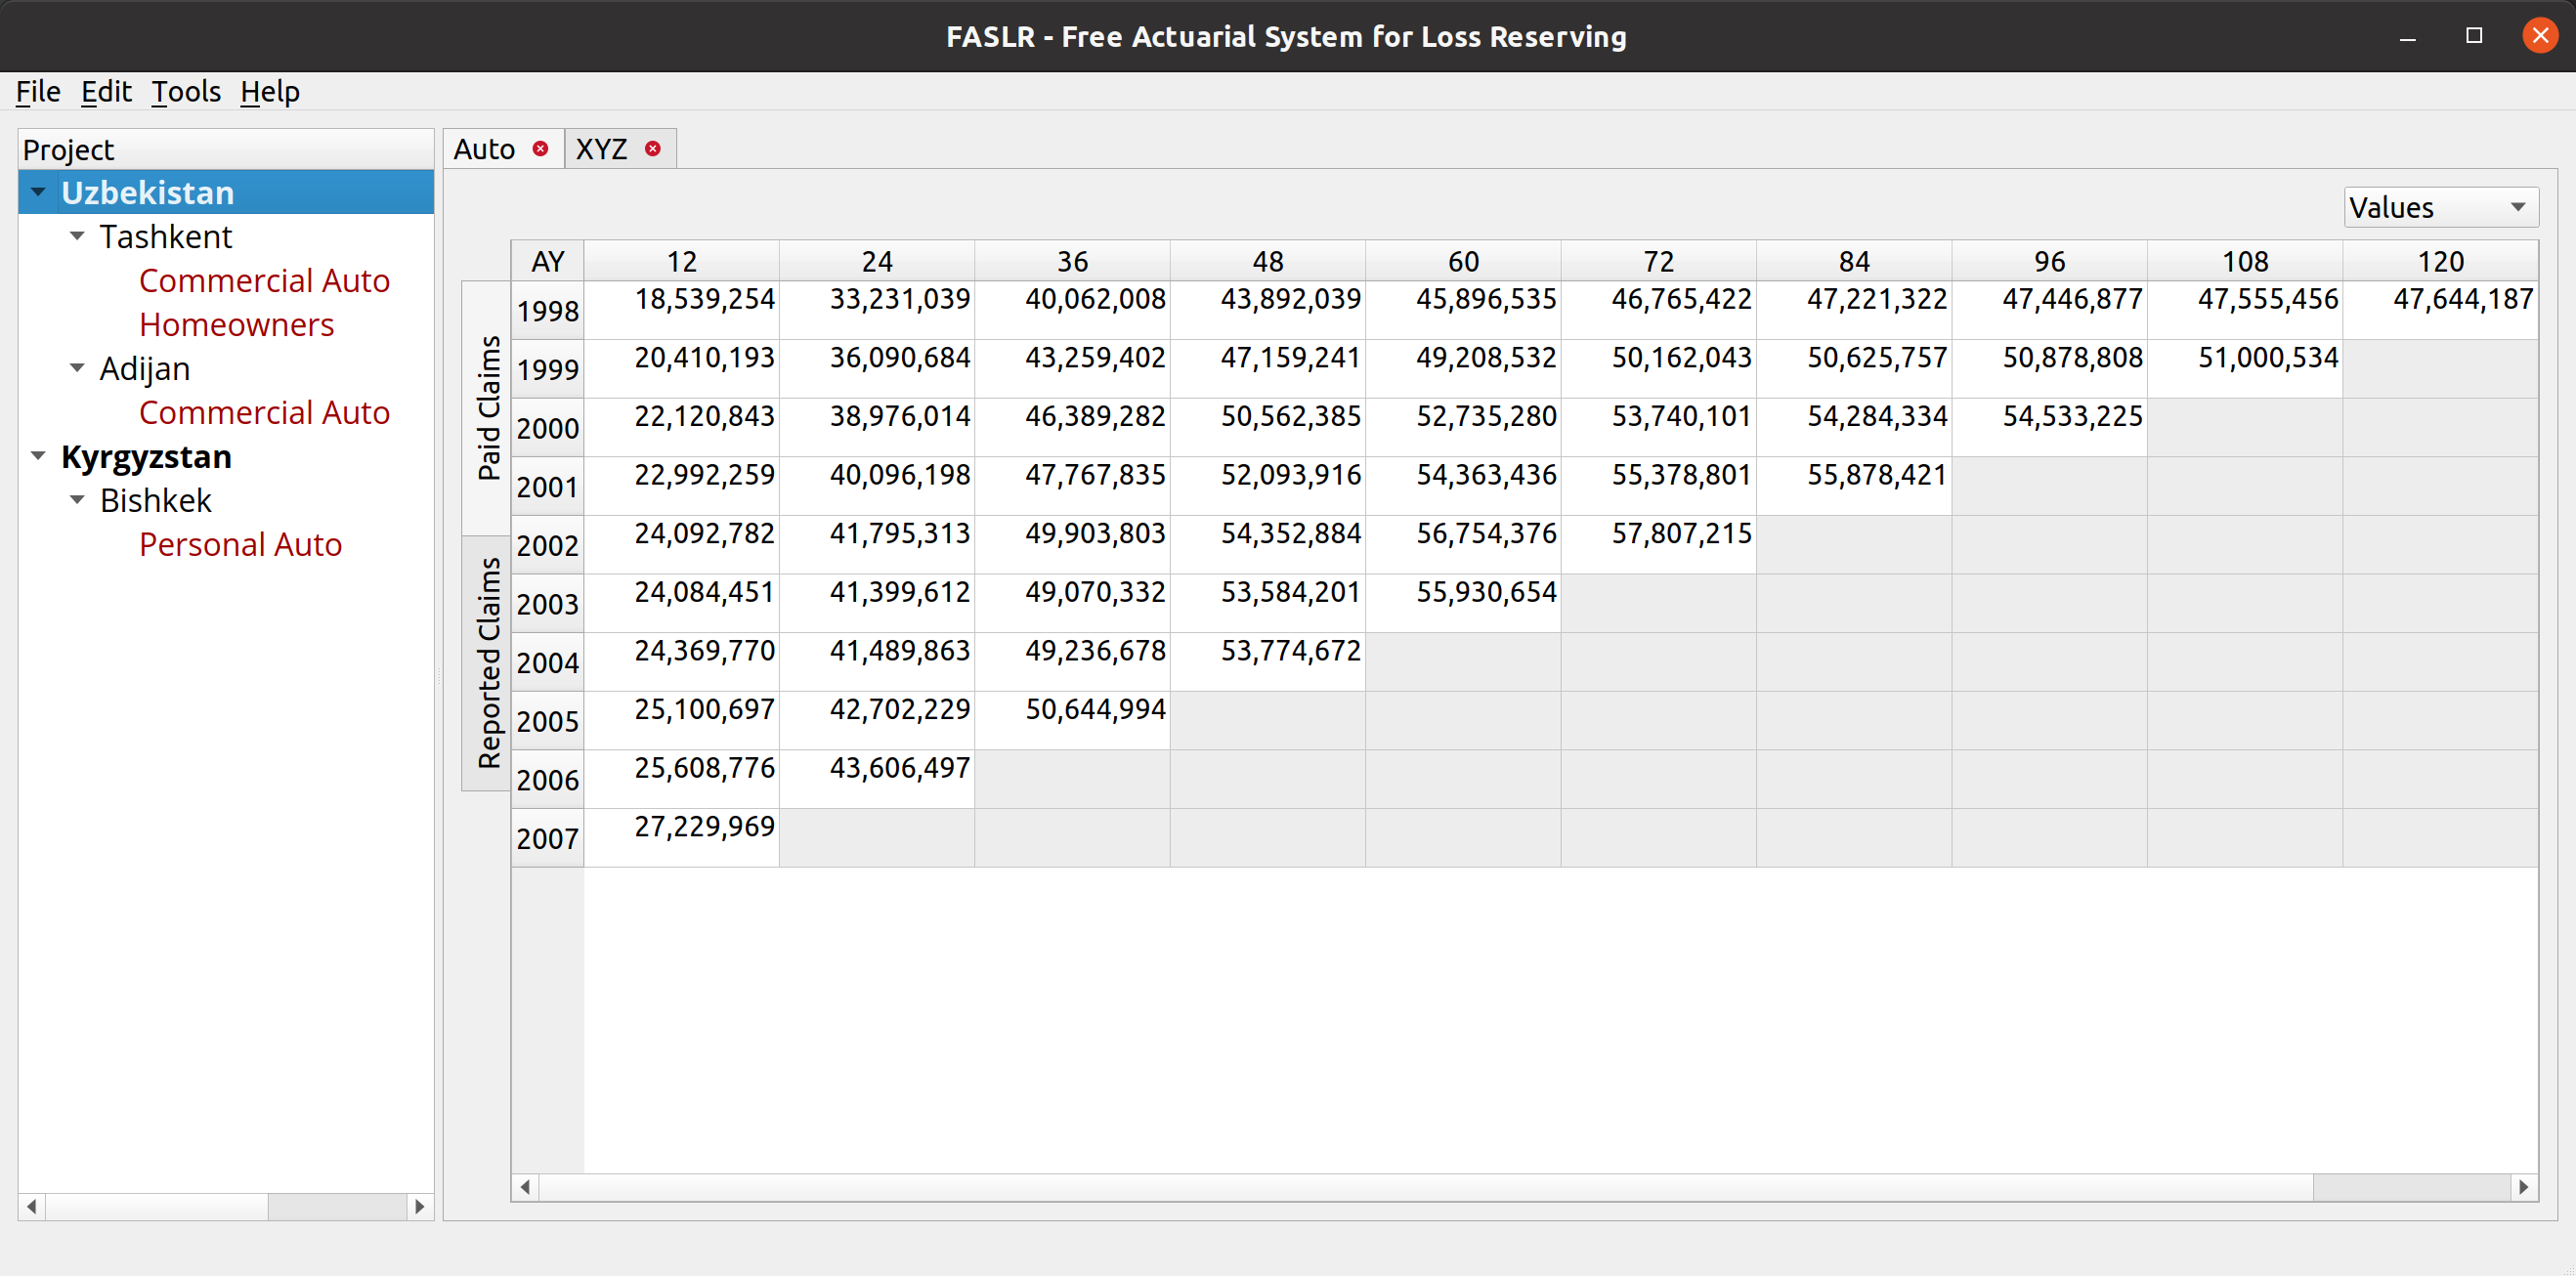Close the XYZ tab with red icon
The image size is (2576, 1276).
653,149
